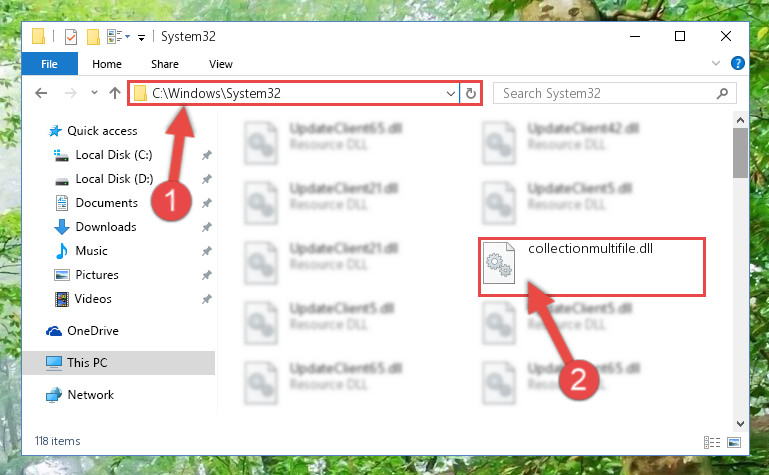The image size is (769, 475).
Task: Select the collectionmultifile.dll file
Action: 592,266
